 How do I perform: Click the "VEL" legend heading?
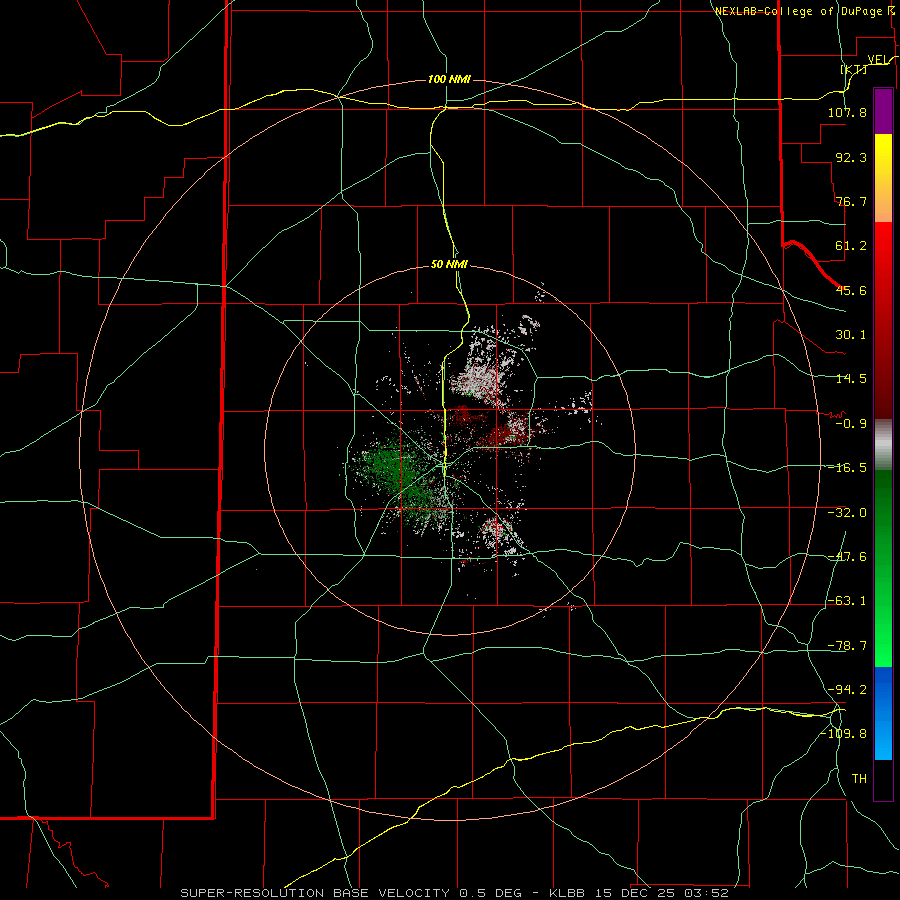pos(878,59)
